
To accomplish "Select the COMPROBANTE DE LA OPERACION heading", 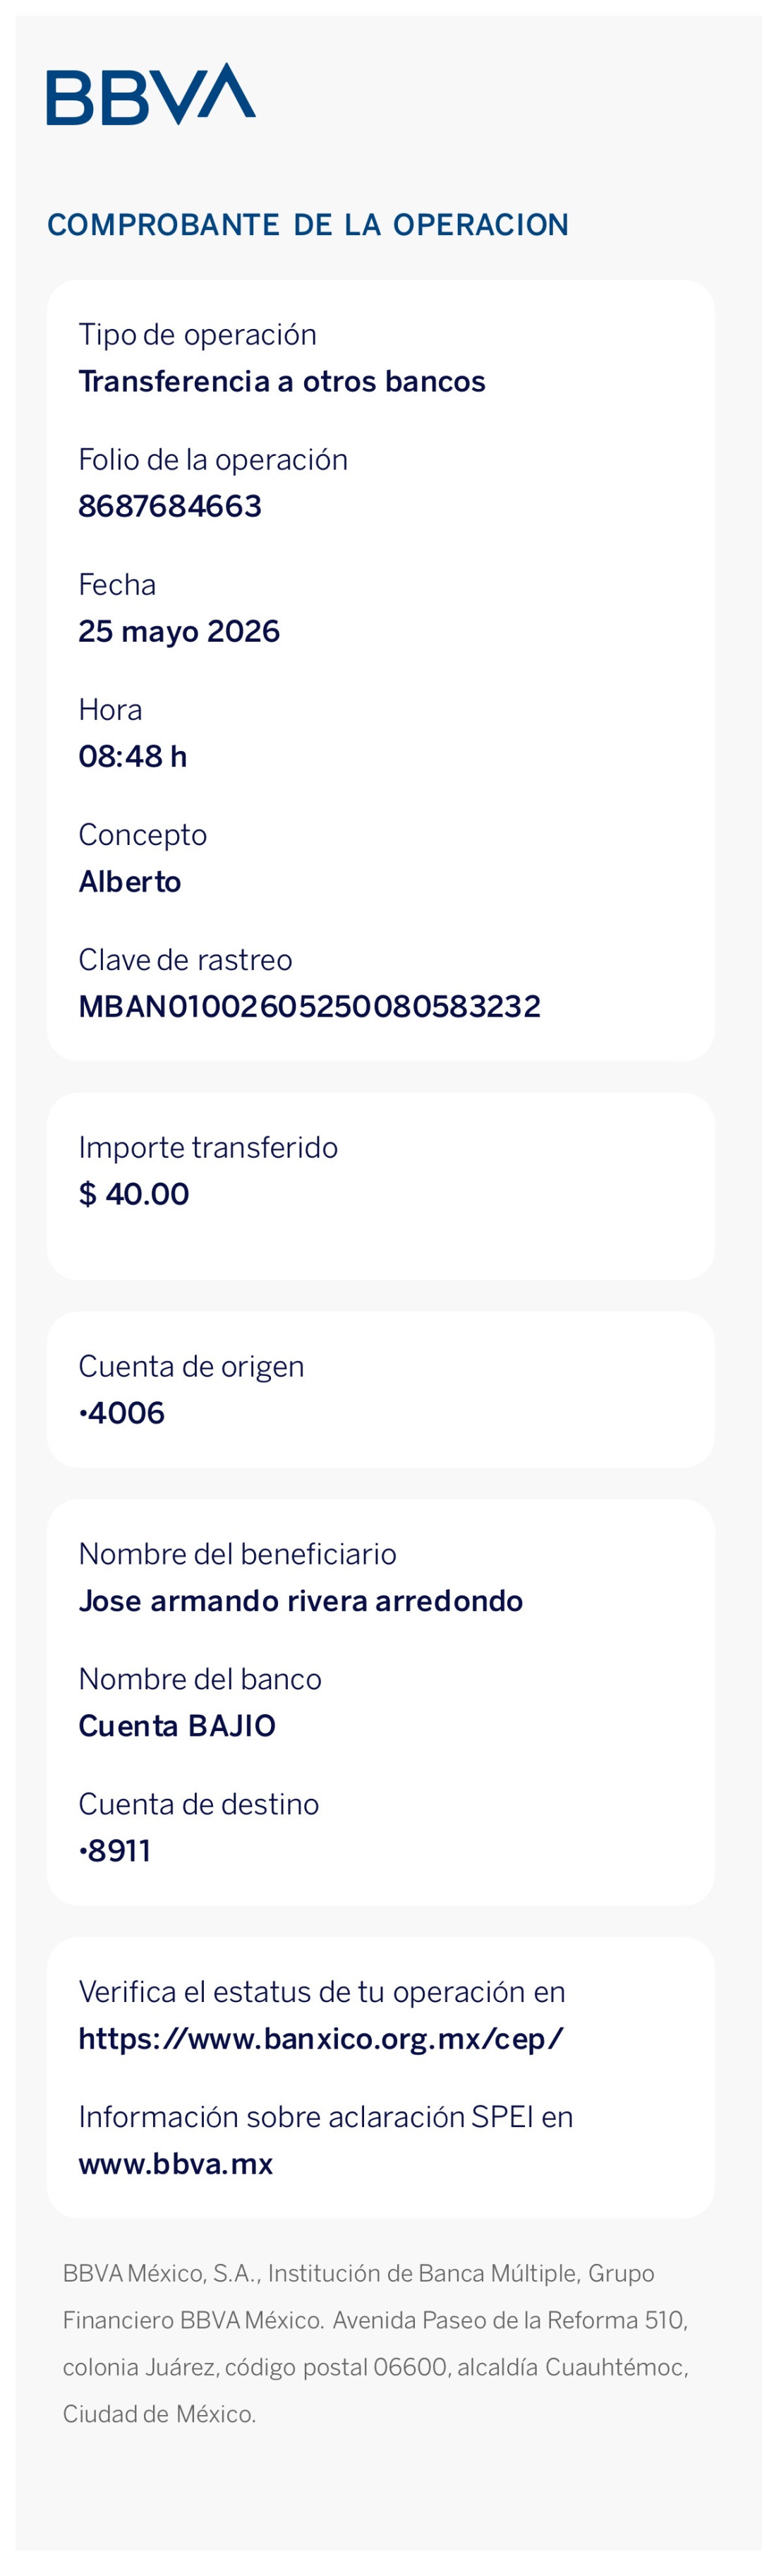I will pos(308,225).
